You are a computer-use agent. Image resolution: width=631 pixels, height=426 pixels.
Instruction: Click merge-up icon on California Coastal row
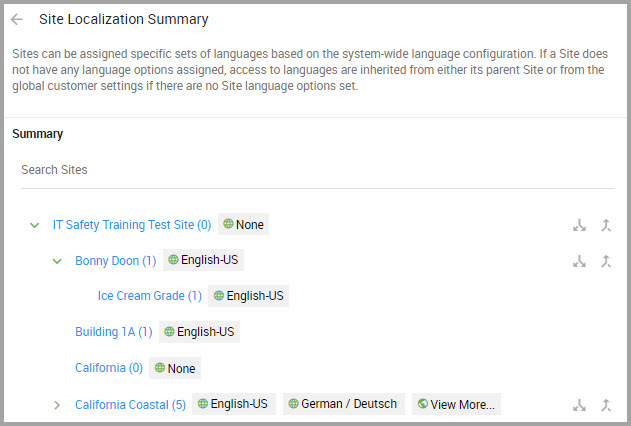point(606,405)
